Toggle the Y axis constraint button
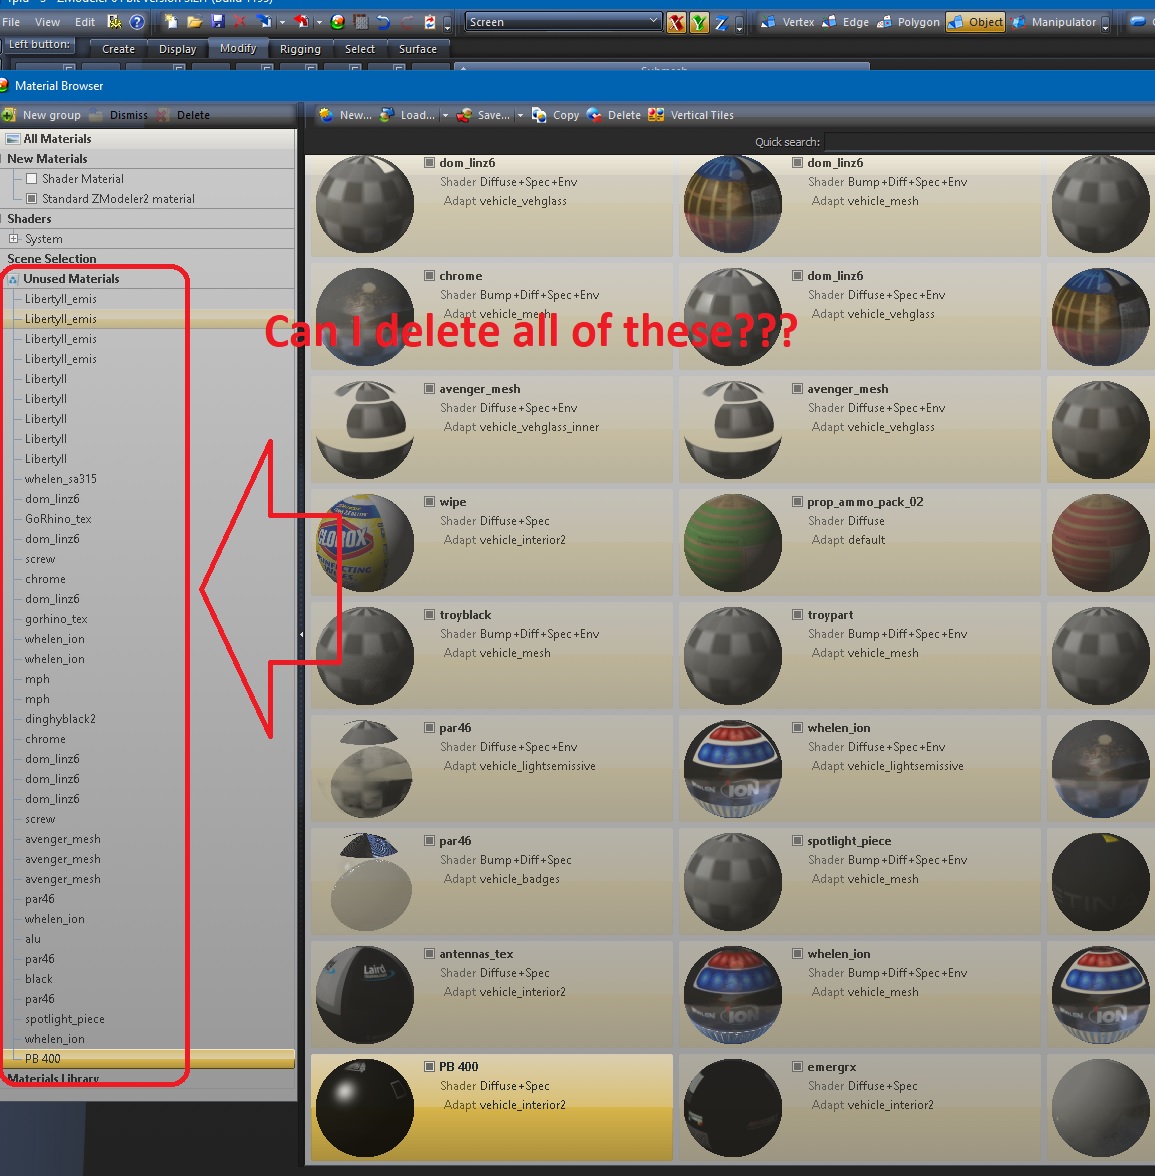The width and height of the screenshot is (1155, 1176). 699,22
